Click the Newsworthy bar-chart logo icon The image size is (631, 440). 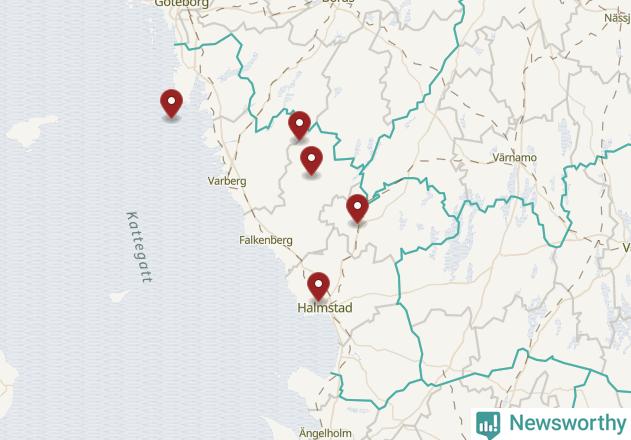pos(488,424)
